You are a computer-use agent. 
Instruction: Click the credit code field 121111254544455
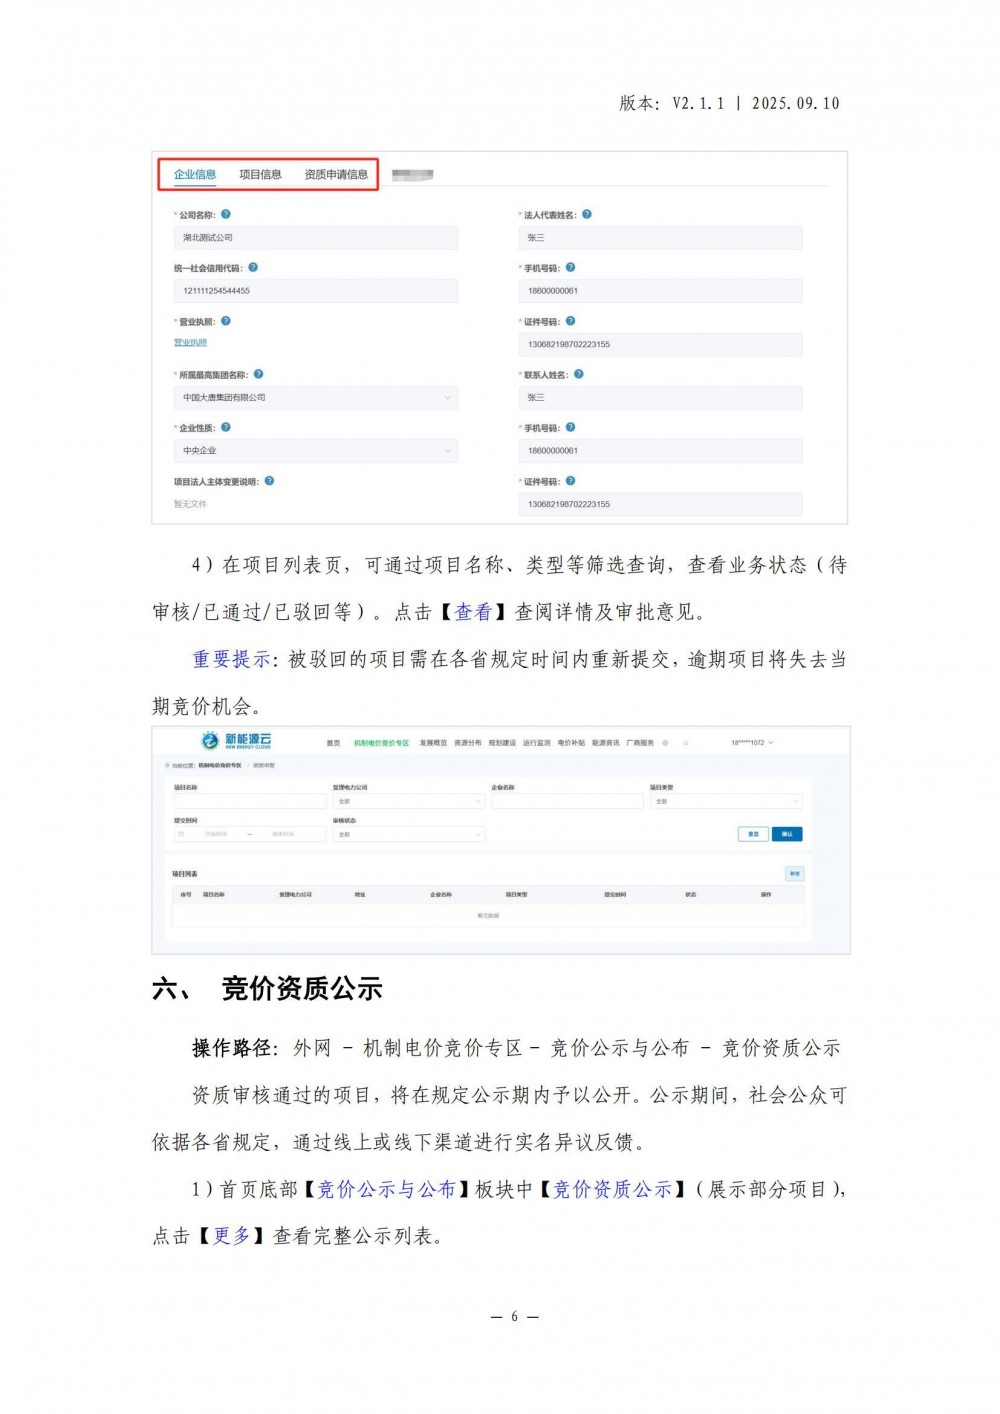coord(315,291)
